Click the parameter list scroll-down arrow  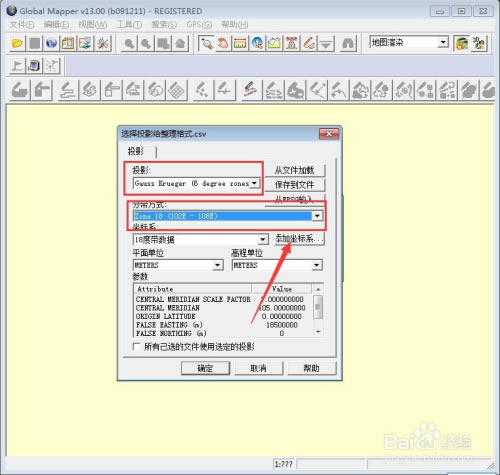[318, 332]
